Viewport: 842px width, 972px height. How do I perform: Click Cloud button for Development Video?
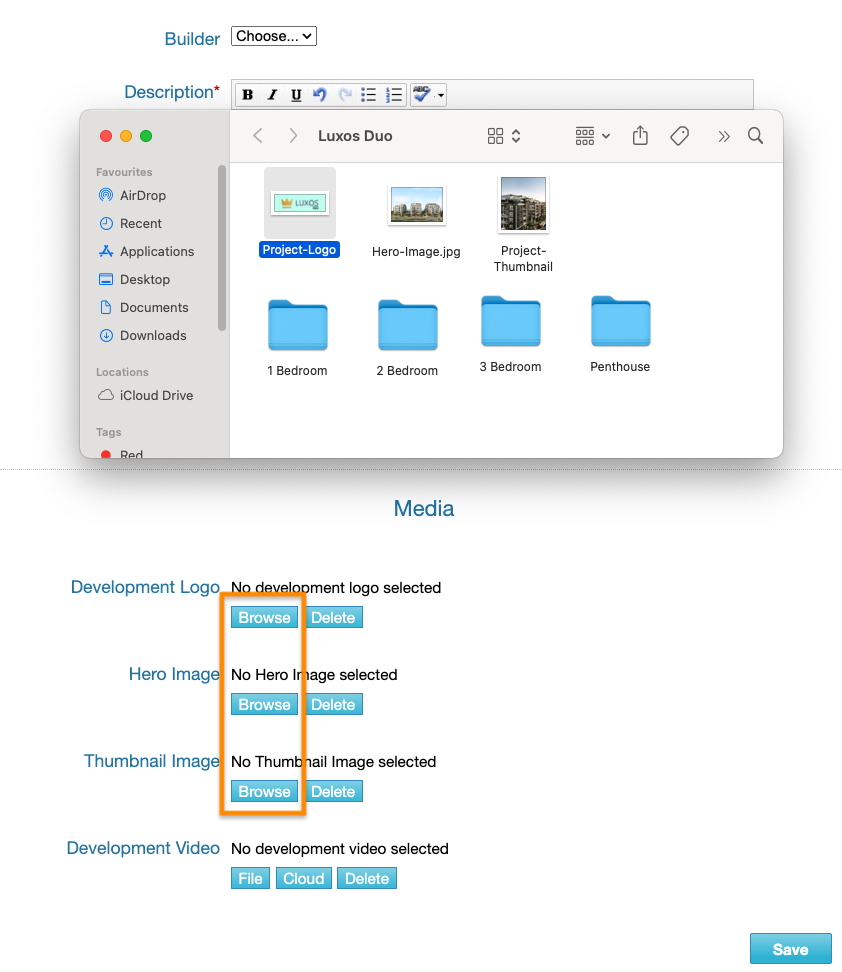303,879
